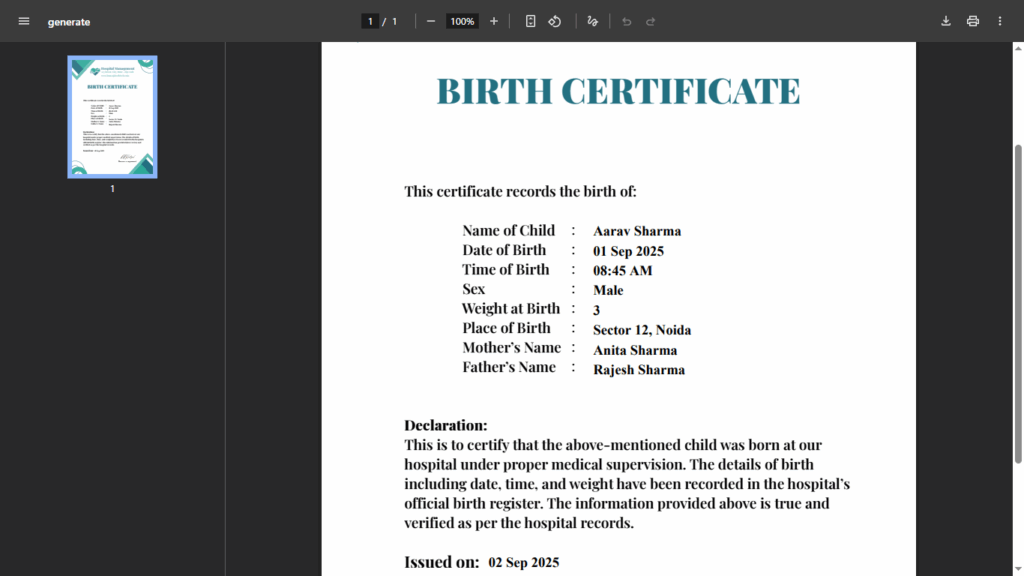The width and height of the screenshot is (1024, 576).
Task: Download the PDF file
Action: [x=946, y=21]
